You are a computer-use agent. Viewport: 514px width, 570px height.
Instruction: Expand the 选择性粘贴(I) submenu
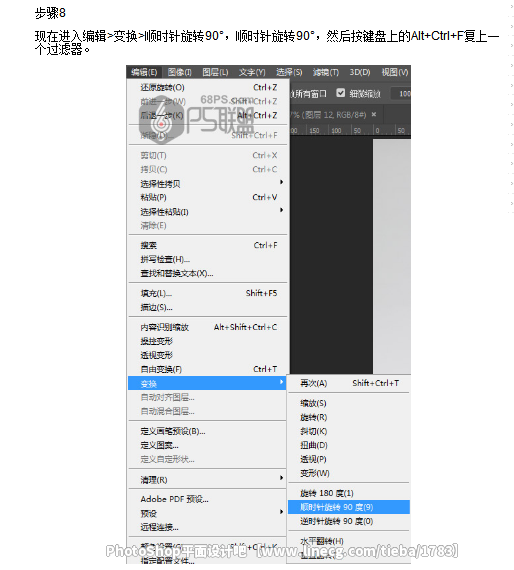208,211
